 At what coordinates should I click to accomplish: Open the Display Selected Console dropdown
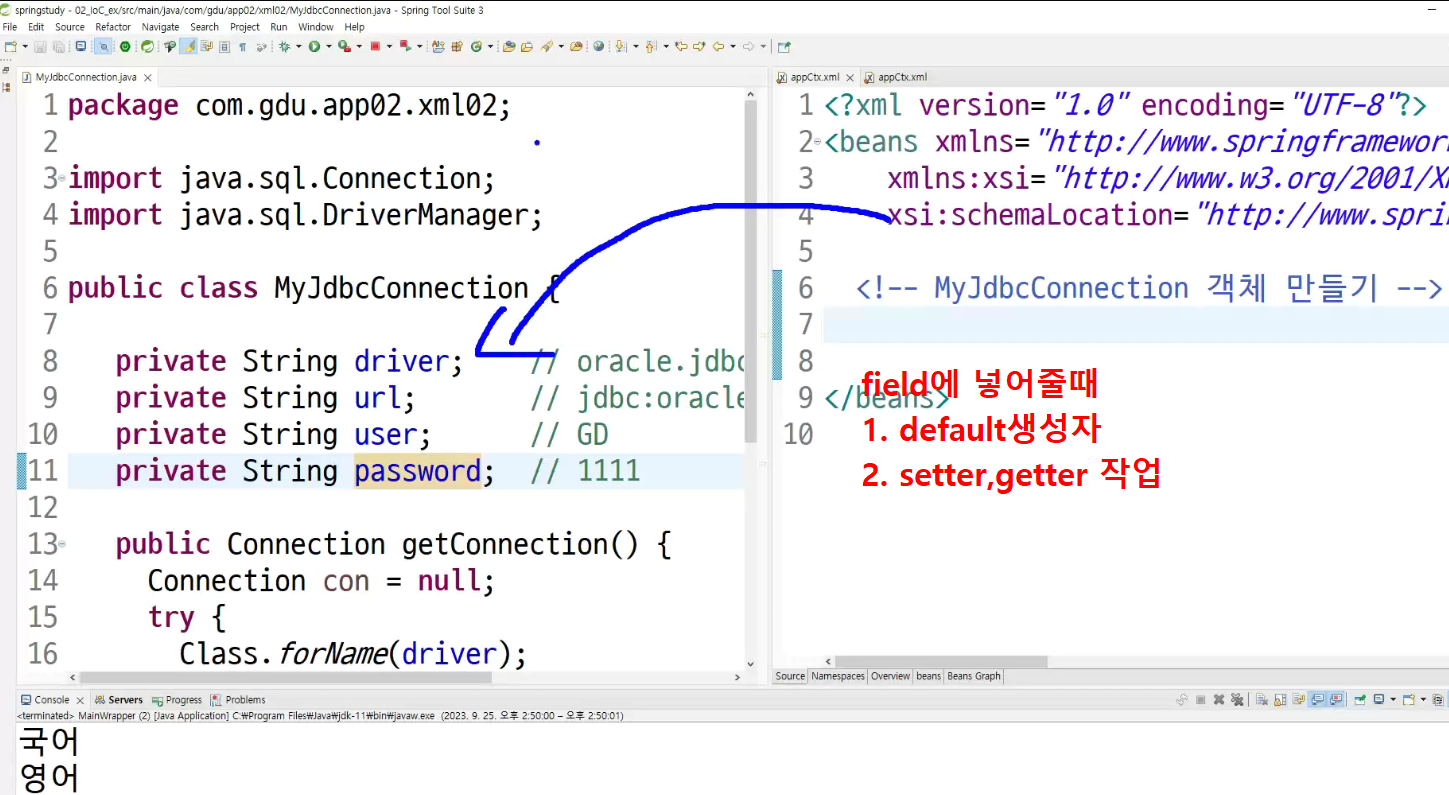1393,700
